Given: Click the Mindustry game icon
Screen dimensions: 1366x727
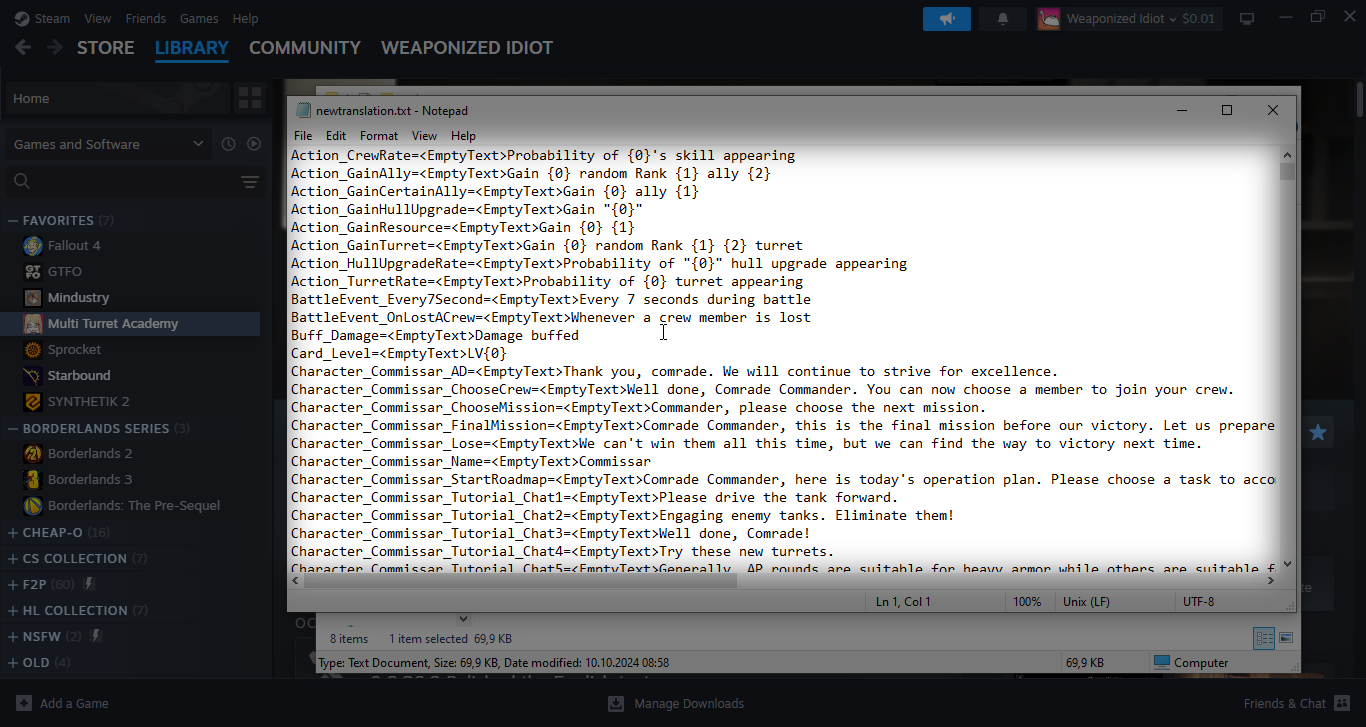Looking at the screenshot, I should [33, 297].
